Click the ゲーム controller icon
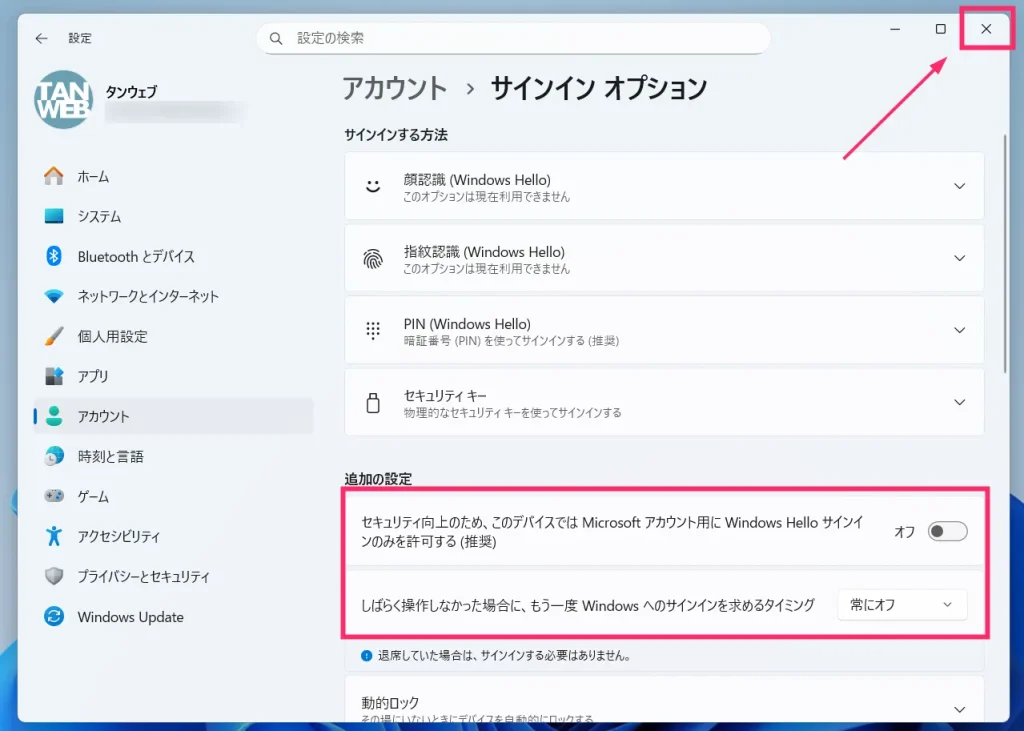Viewport: 1024px width, 731px height. coord(54,496)
